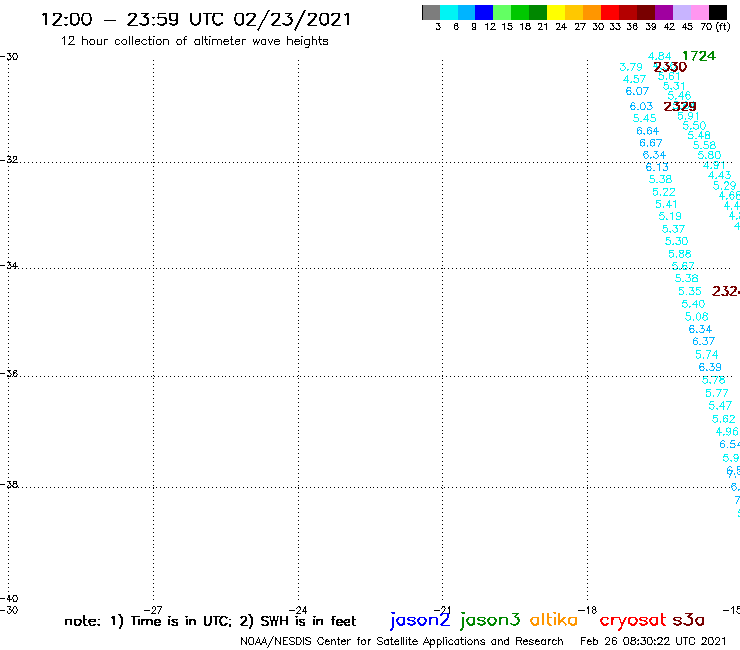Viewport: 740px width, 650px height.
Task: Click the wave height value 6.39
Action: click(x=710, y=367)
